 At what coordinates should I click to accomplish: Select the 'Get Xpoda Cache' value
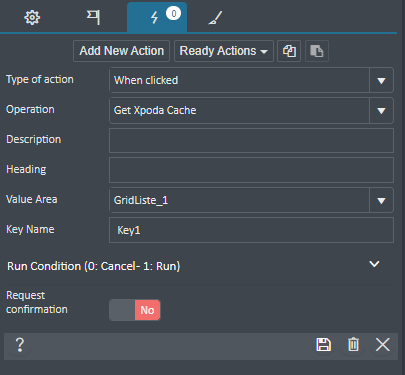tap(155, 110)
